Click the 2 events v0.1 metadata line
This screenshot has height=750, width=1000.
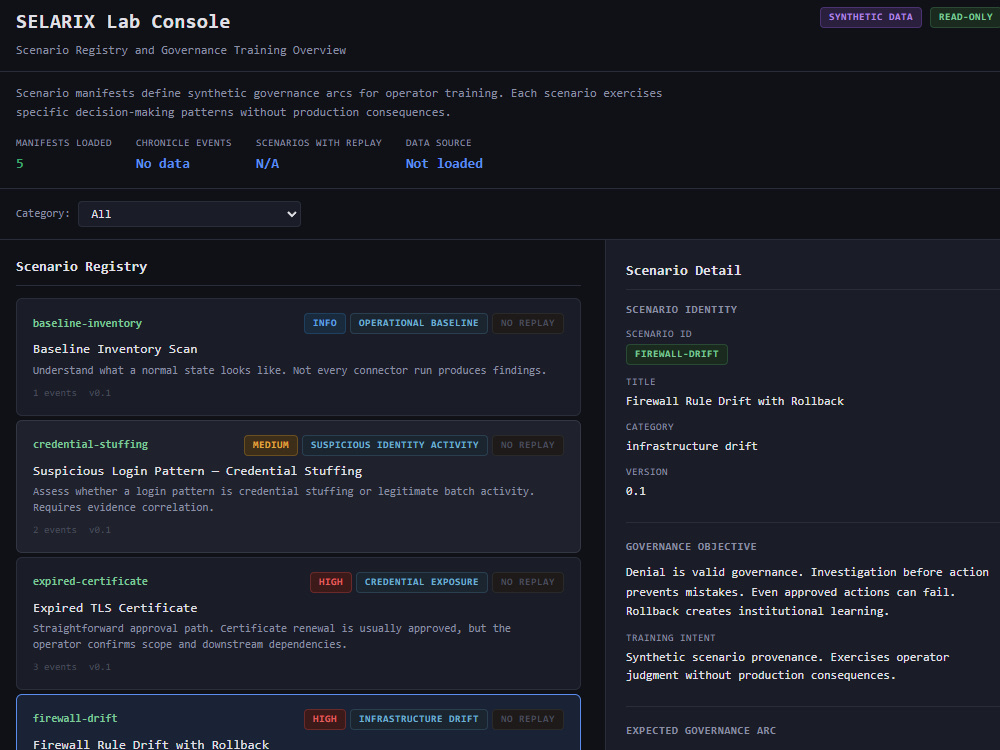point(72,531)
